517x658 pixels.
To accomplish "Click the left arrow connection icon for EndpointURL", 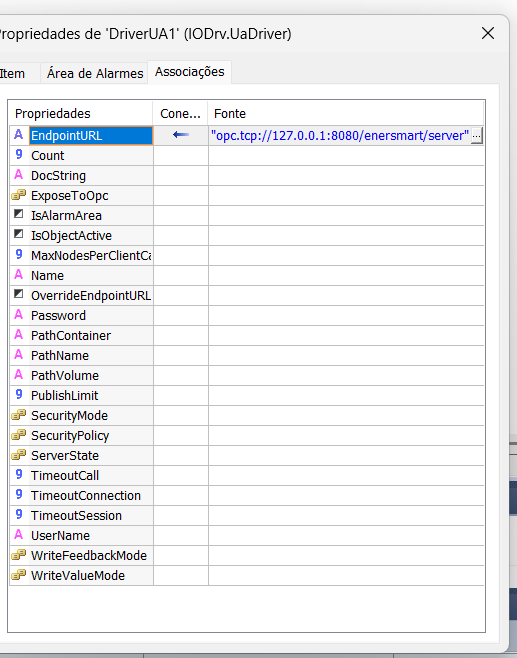I will (181, 135).
